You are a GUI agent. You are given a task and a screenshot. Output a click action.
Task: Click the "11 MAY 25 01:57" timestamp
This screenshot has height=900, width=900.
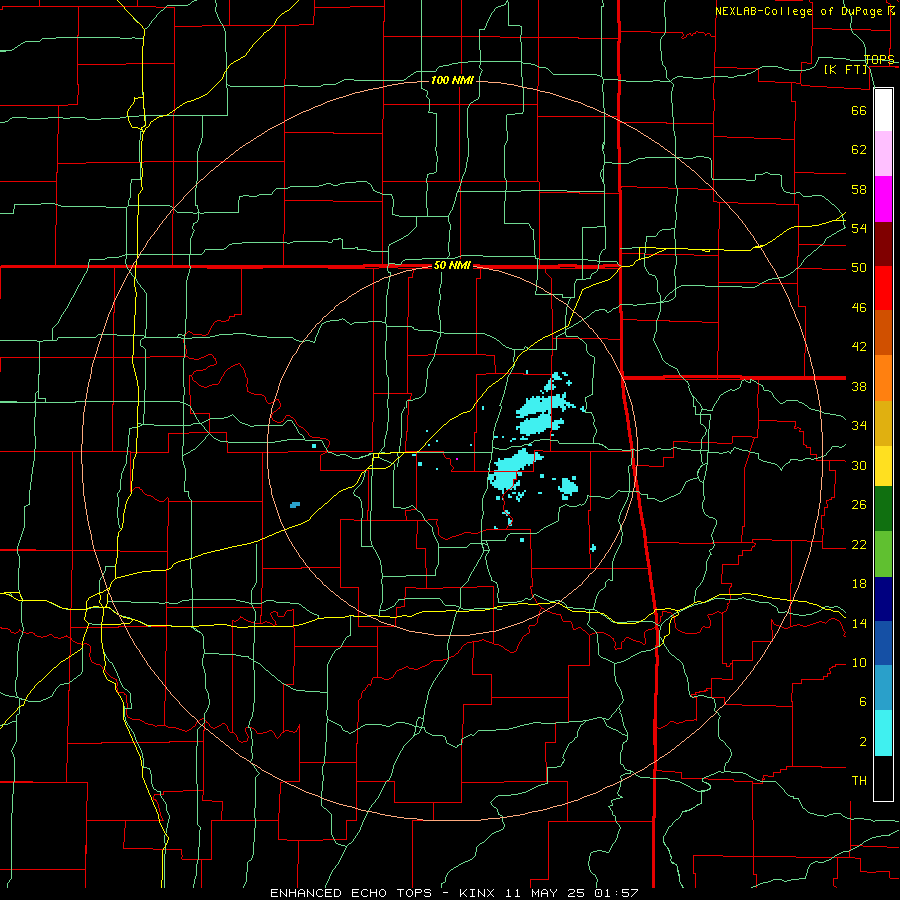[x=572, y=893]
